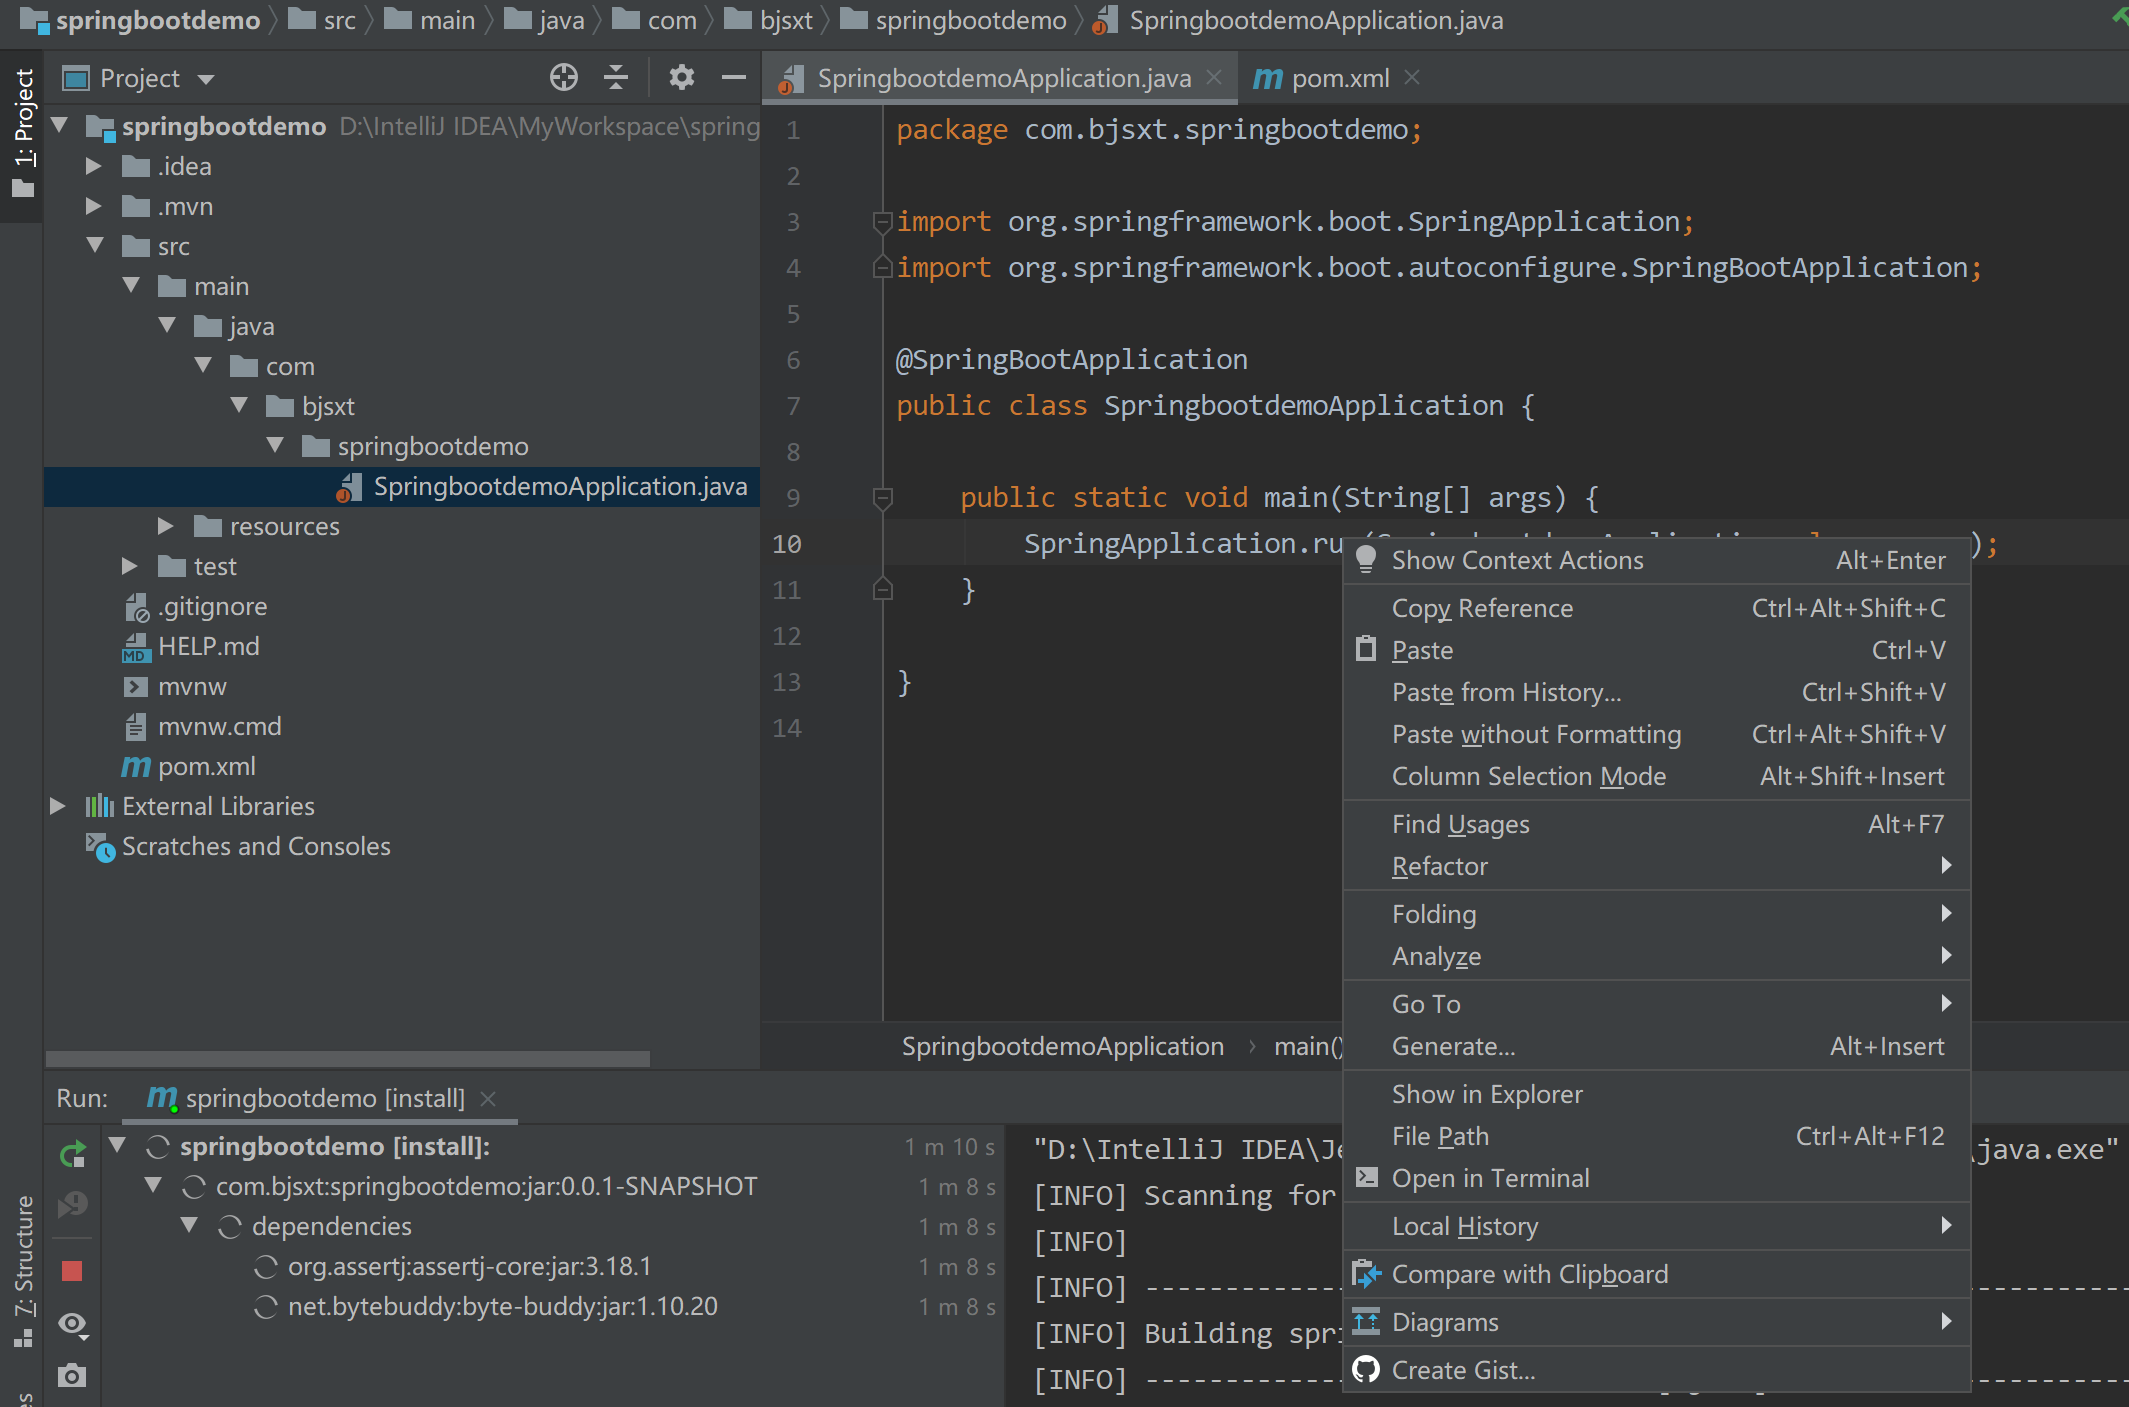Click the lightbulb Show Context Actions icon
The image size is (2129, 1407).
coord(1366,559)
